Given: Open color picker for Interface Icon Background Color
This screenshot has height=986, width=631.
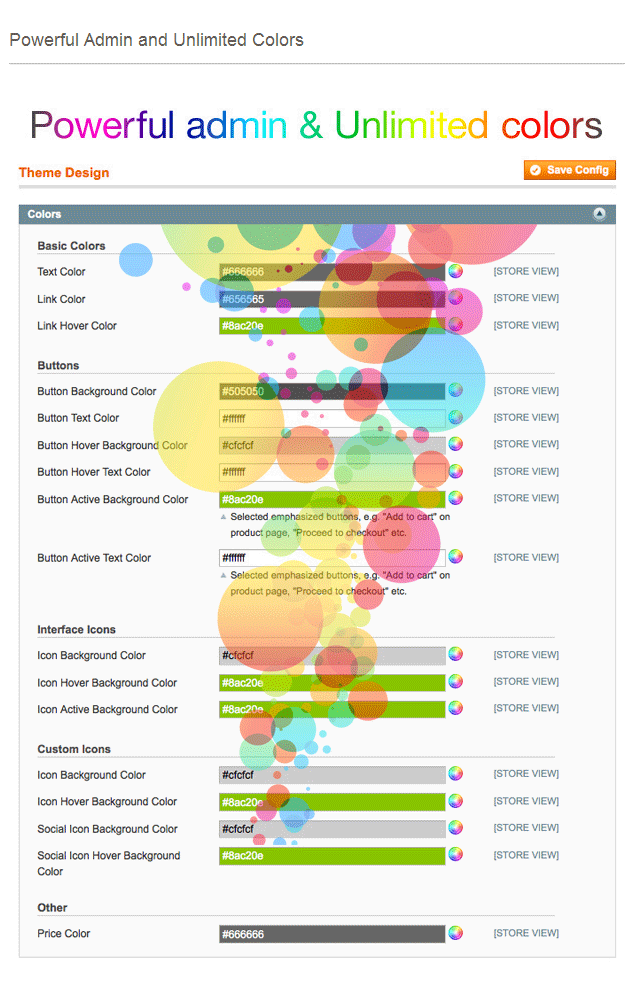Looking at the screenshot, I should pos(455,655).
